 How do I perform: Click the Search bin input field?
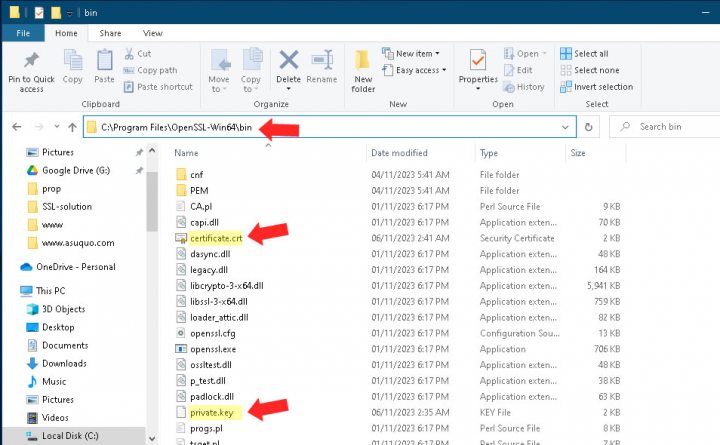tap(670, 127)
